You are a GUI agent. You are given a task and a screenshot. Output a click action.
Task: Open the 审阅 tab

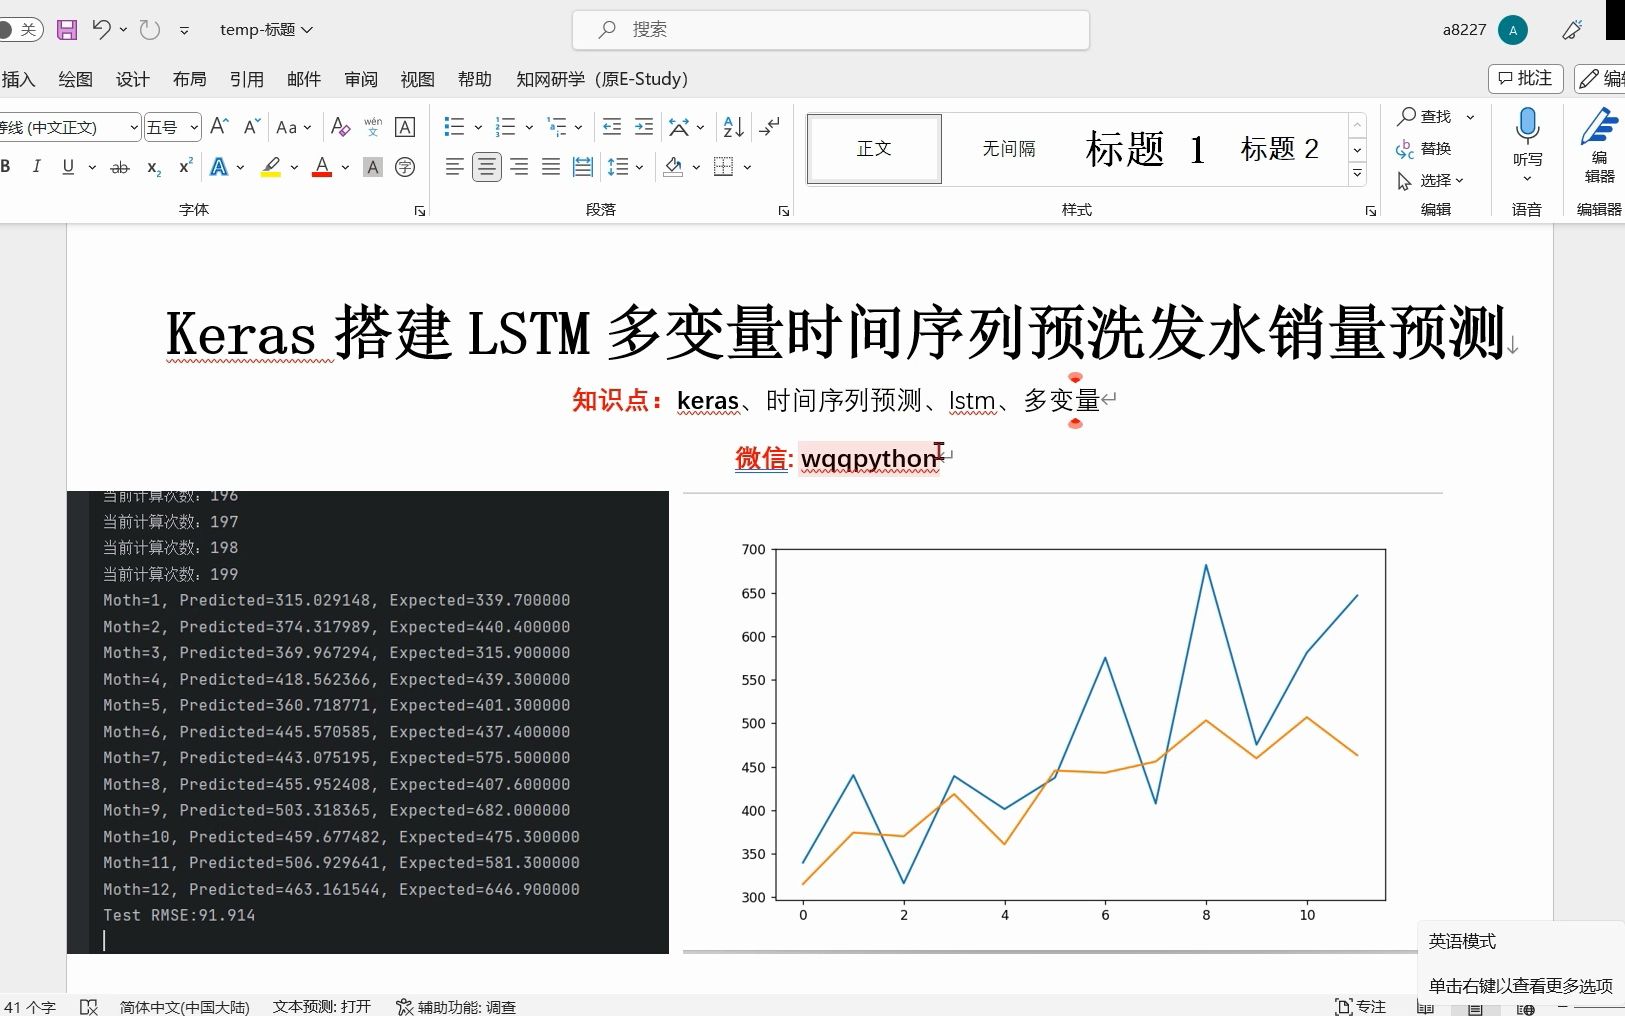click(x=361, y=79)
